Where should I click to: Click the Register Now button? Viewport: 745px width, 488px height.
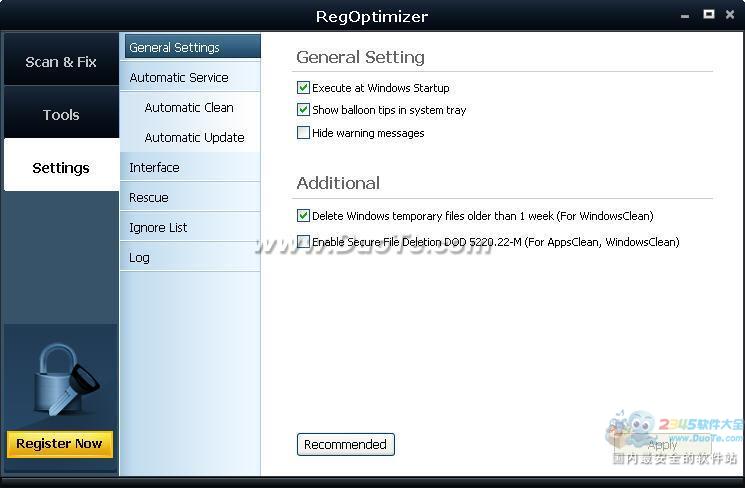(60, 443)
